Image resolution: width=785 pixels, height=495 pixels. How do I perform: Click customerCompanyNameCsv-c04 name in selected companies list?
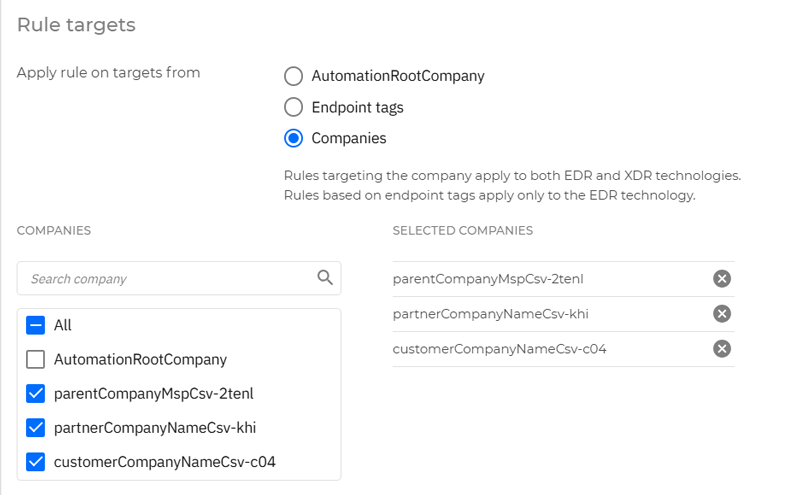[499, 349]
